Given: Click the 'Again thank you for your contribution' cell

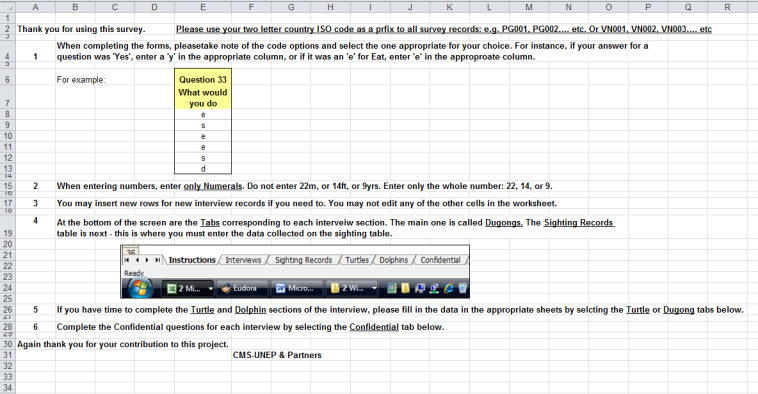Looking at the screenshot, I should tap(123, 344).
